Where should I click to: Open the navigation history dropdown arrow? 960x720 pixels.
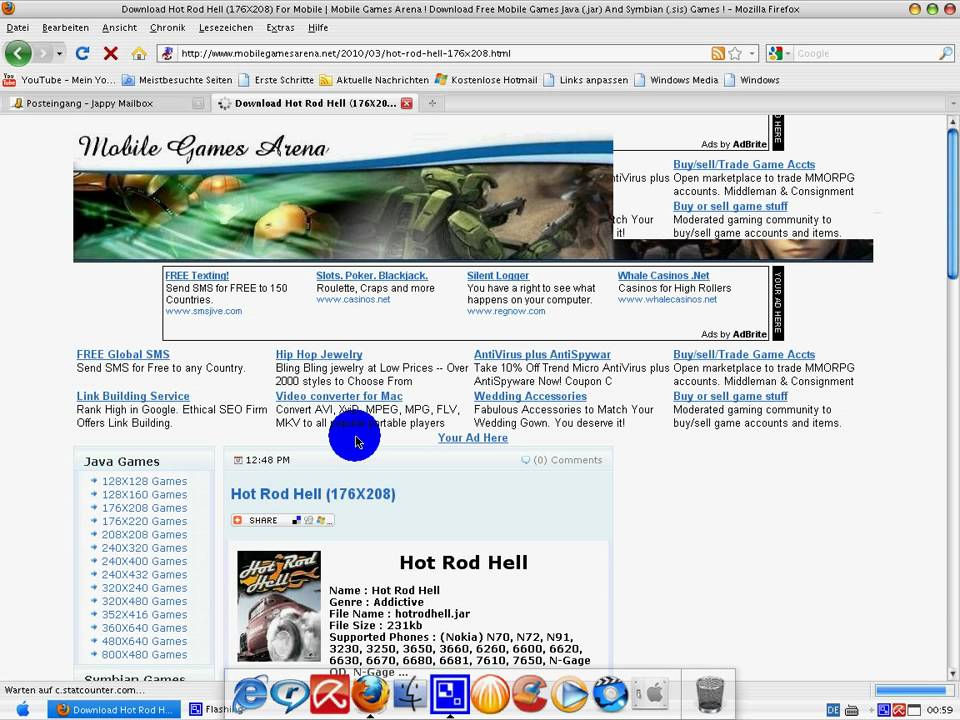pyautogui.click(x=59, y=54)
